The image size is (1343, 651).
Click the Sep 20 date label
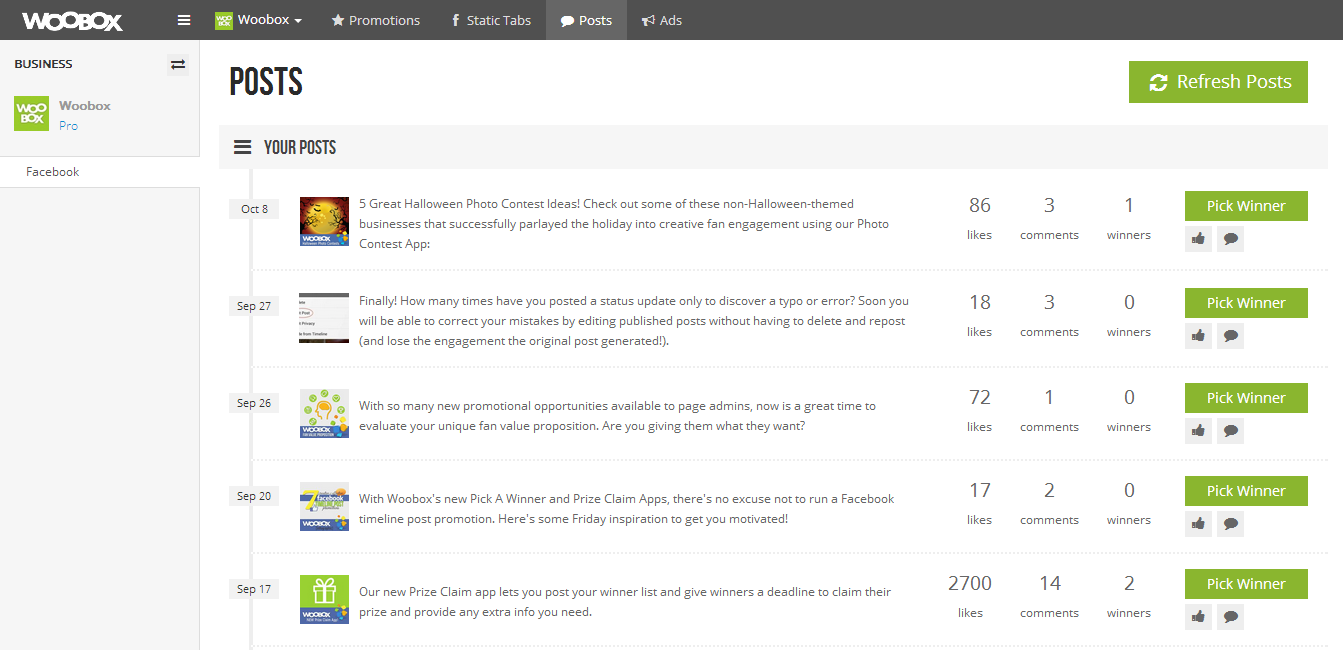pyautogui.click(x=254, y=496)
